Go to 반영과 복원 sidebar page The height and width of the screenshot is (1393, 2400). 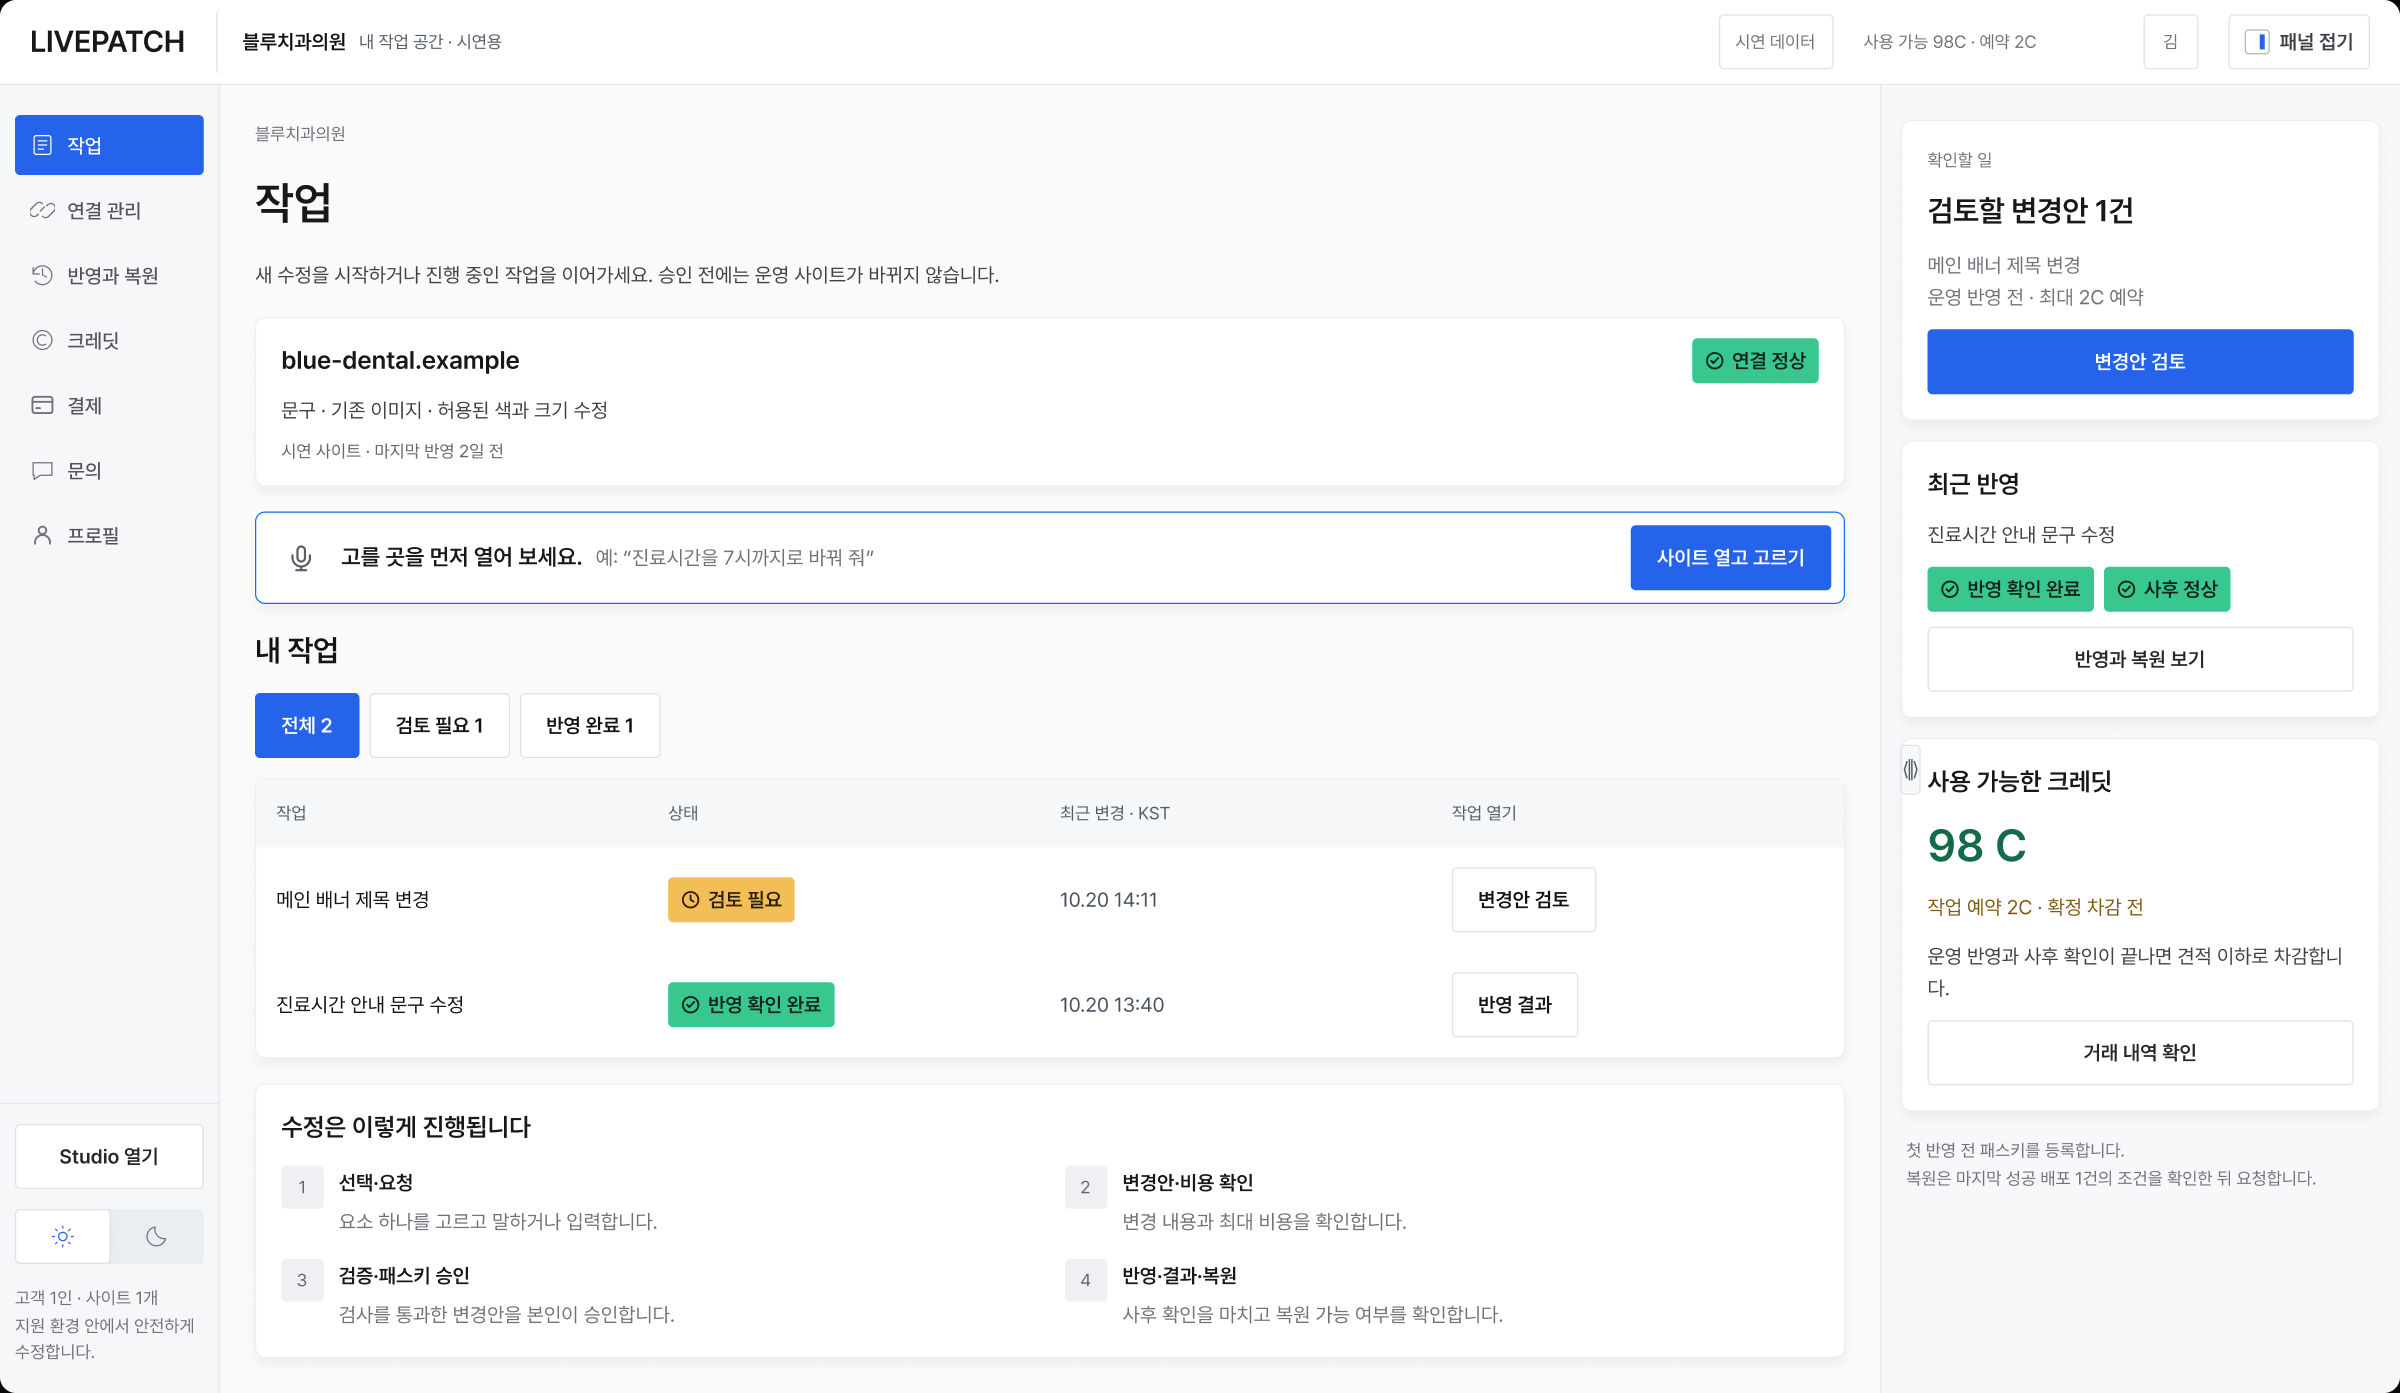(x=109, y=275)
